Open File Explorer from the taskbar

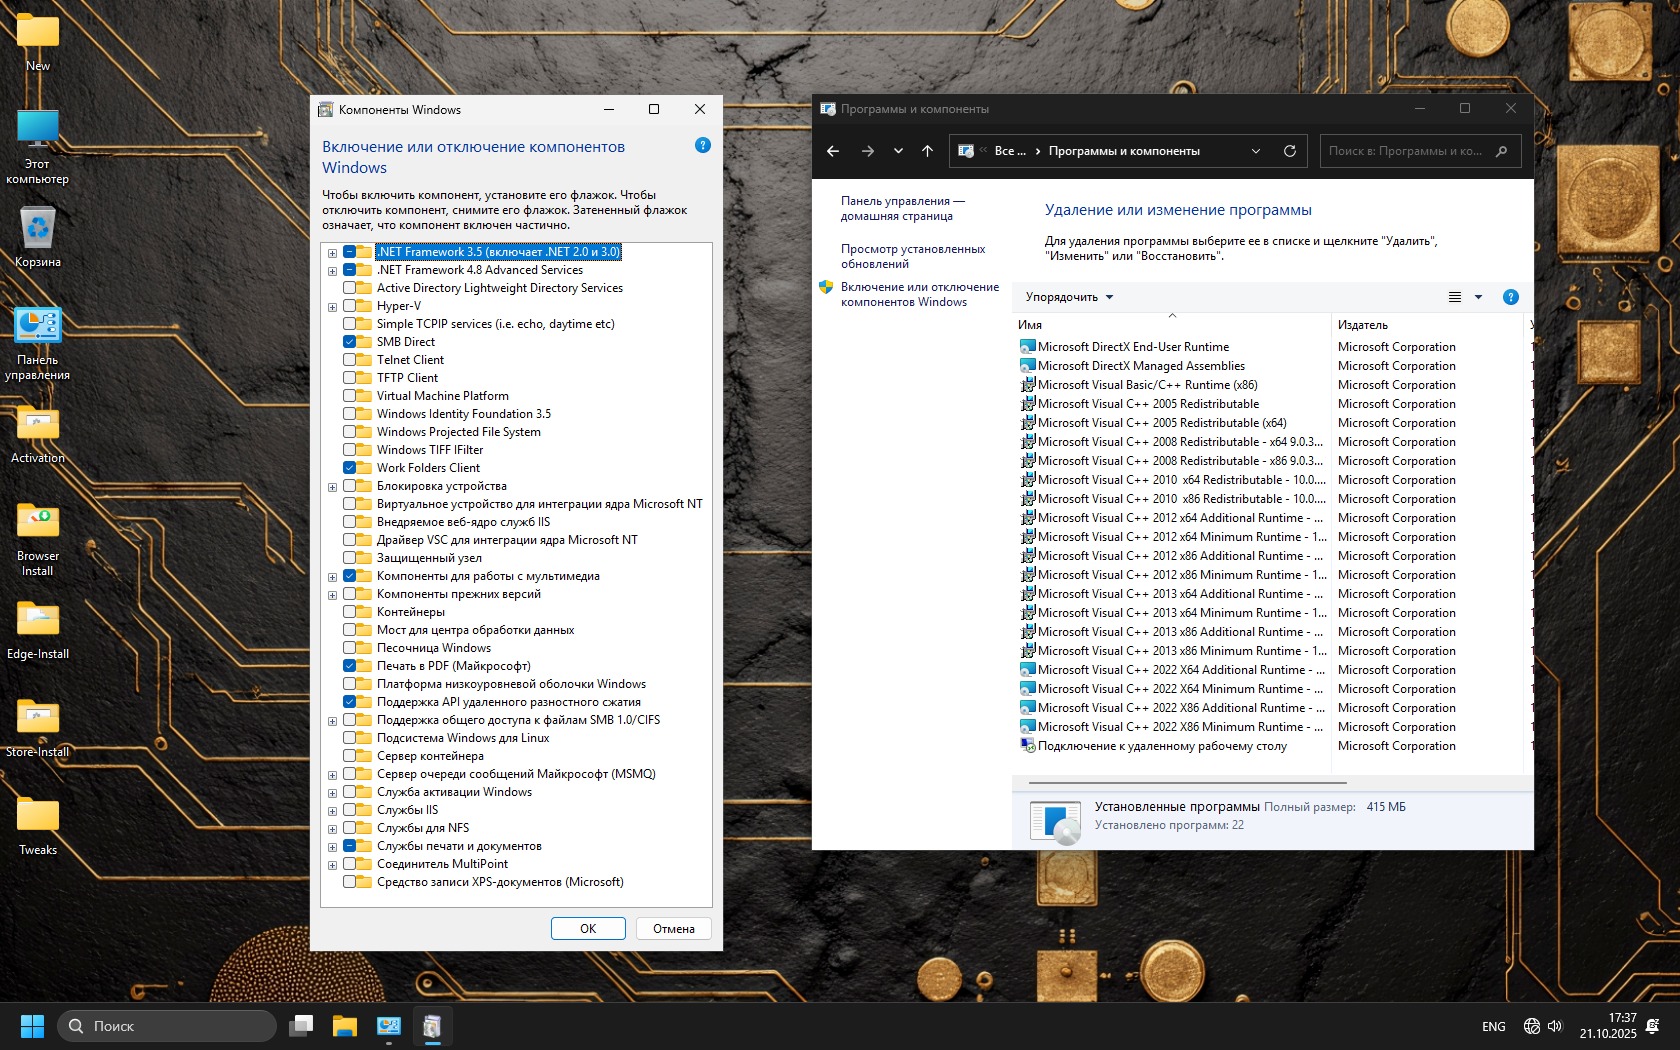[345, 1026]
